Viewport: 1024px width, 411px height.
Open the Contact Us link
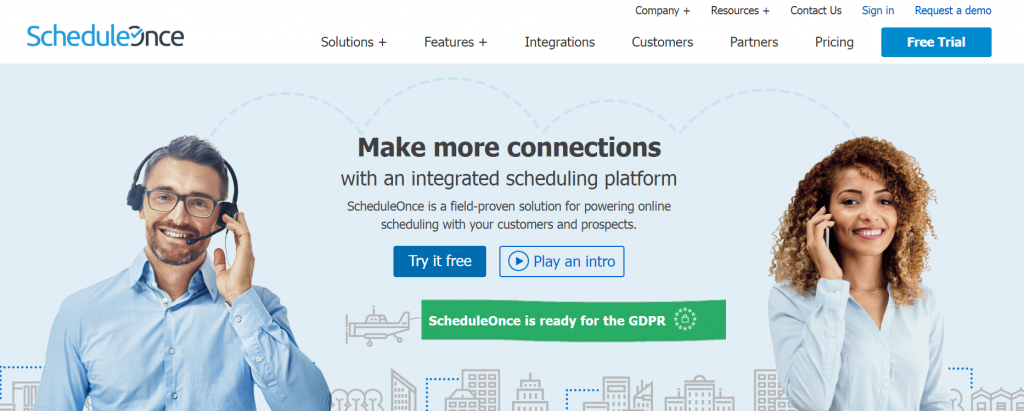(816, 10)
